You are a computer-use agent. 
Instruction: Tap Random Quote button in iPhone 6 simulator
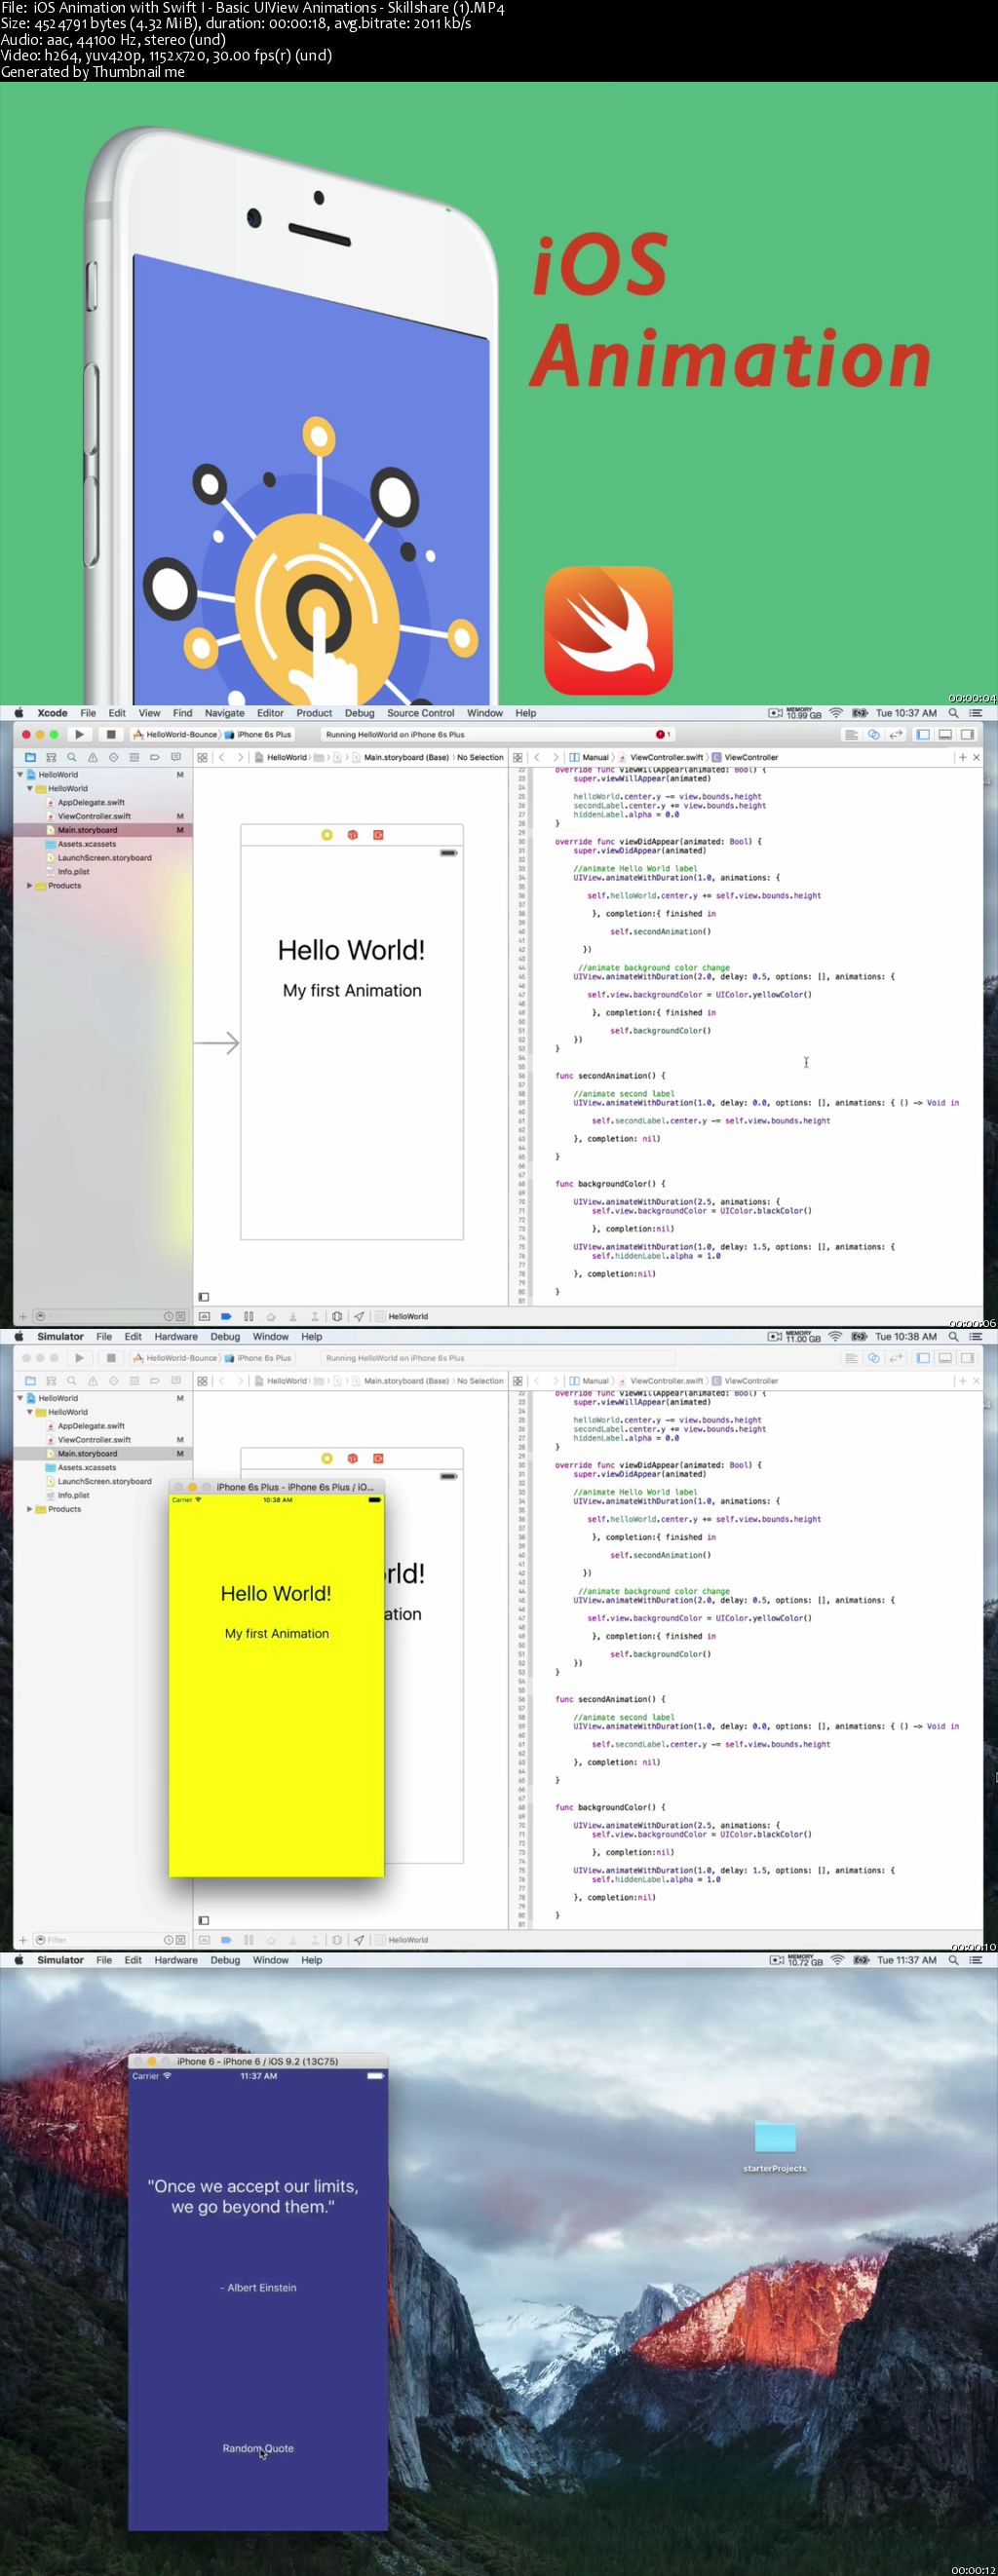[x=258, y=2448]
